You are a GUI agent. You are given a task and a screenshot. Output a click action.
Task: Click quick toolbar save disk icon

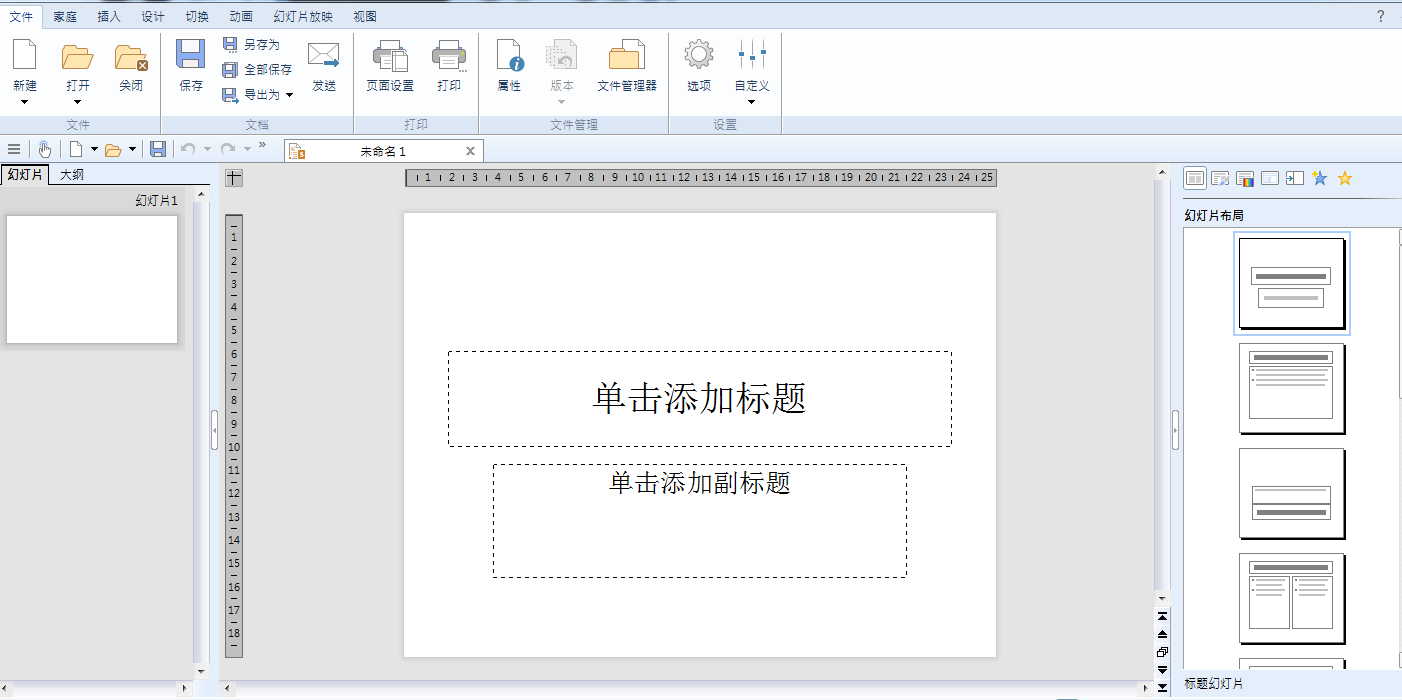(x=158, y=149)
